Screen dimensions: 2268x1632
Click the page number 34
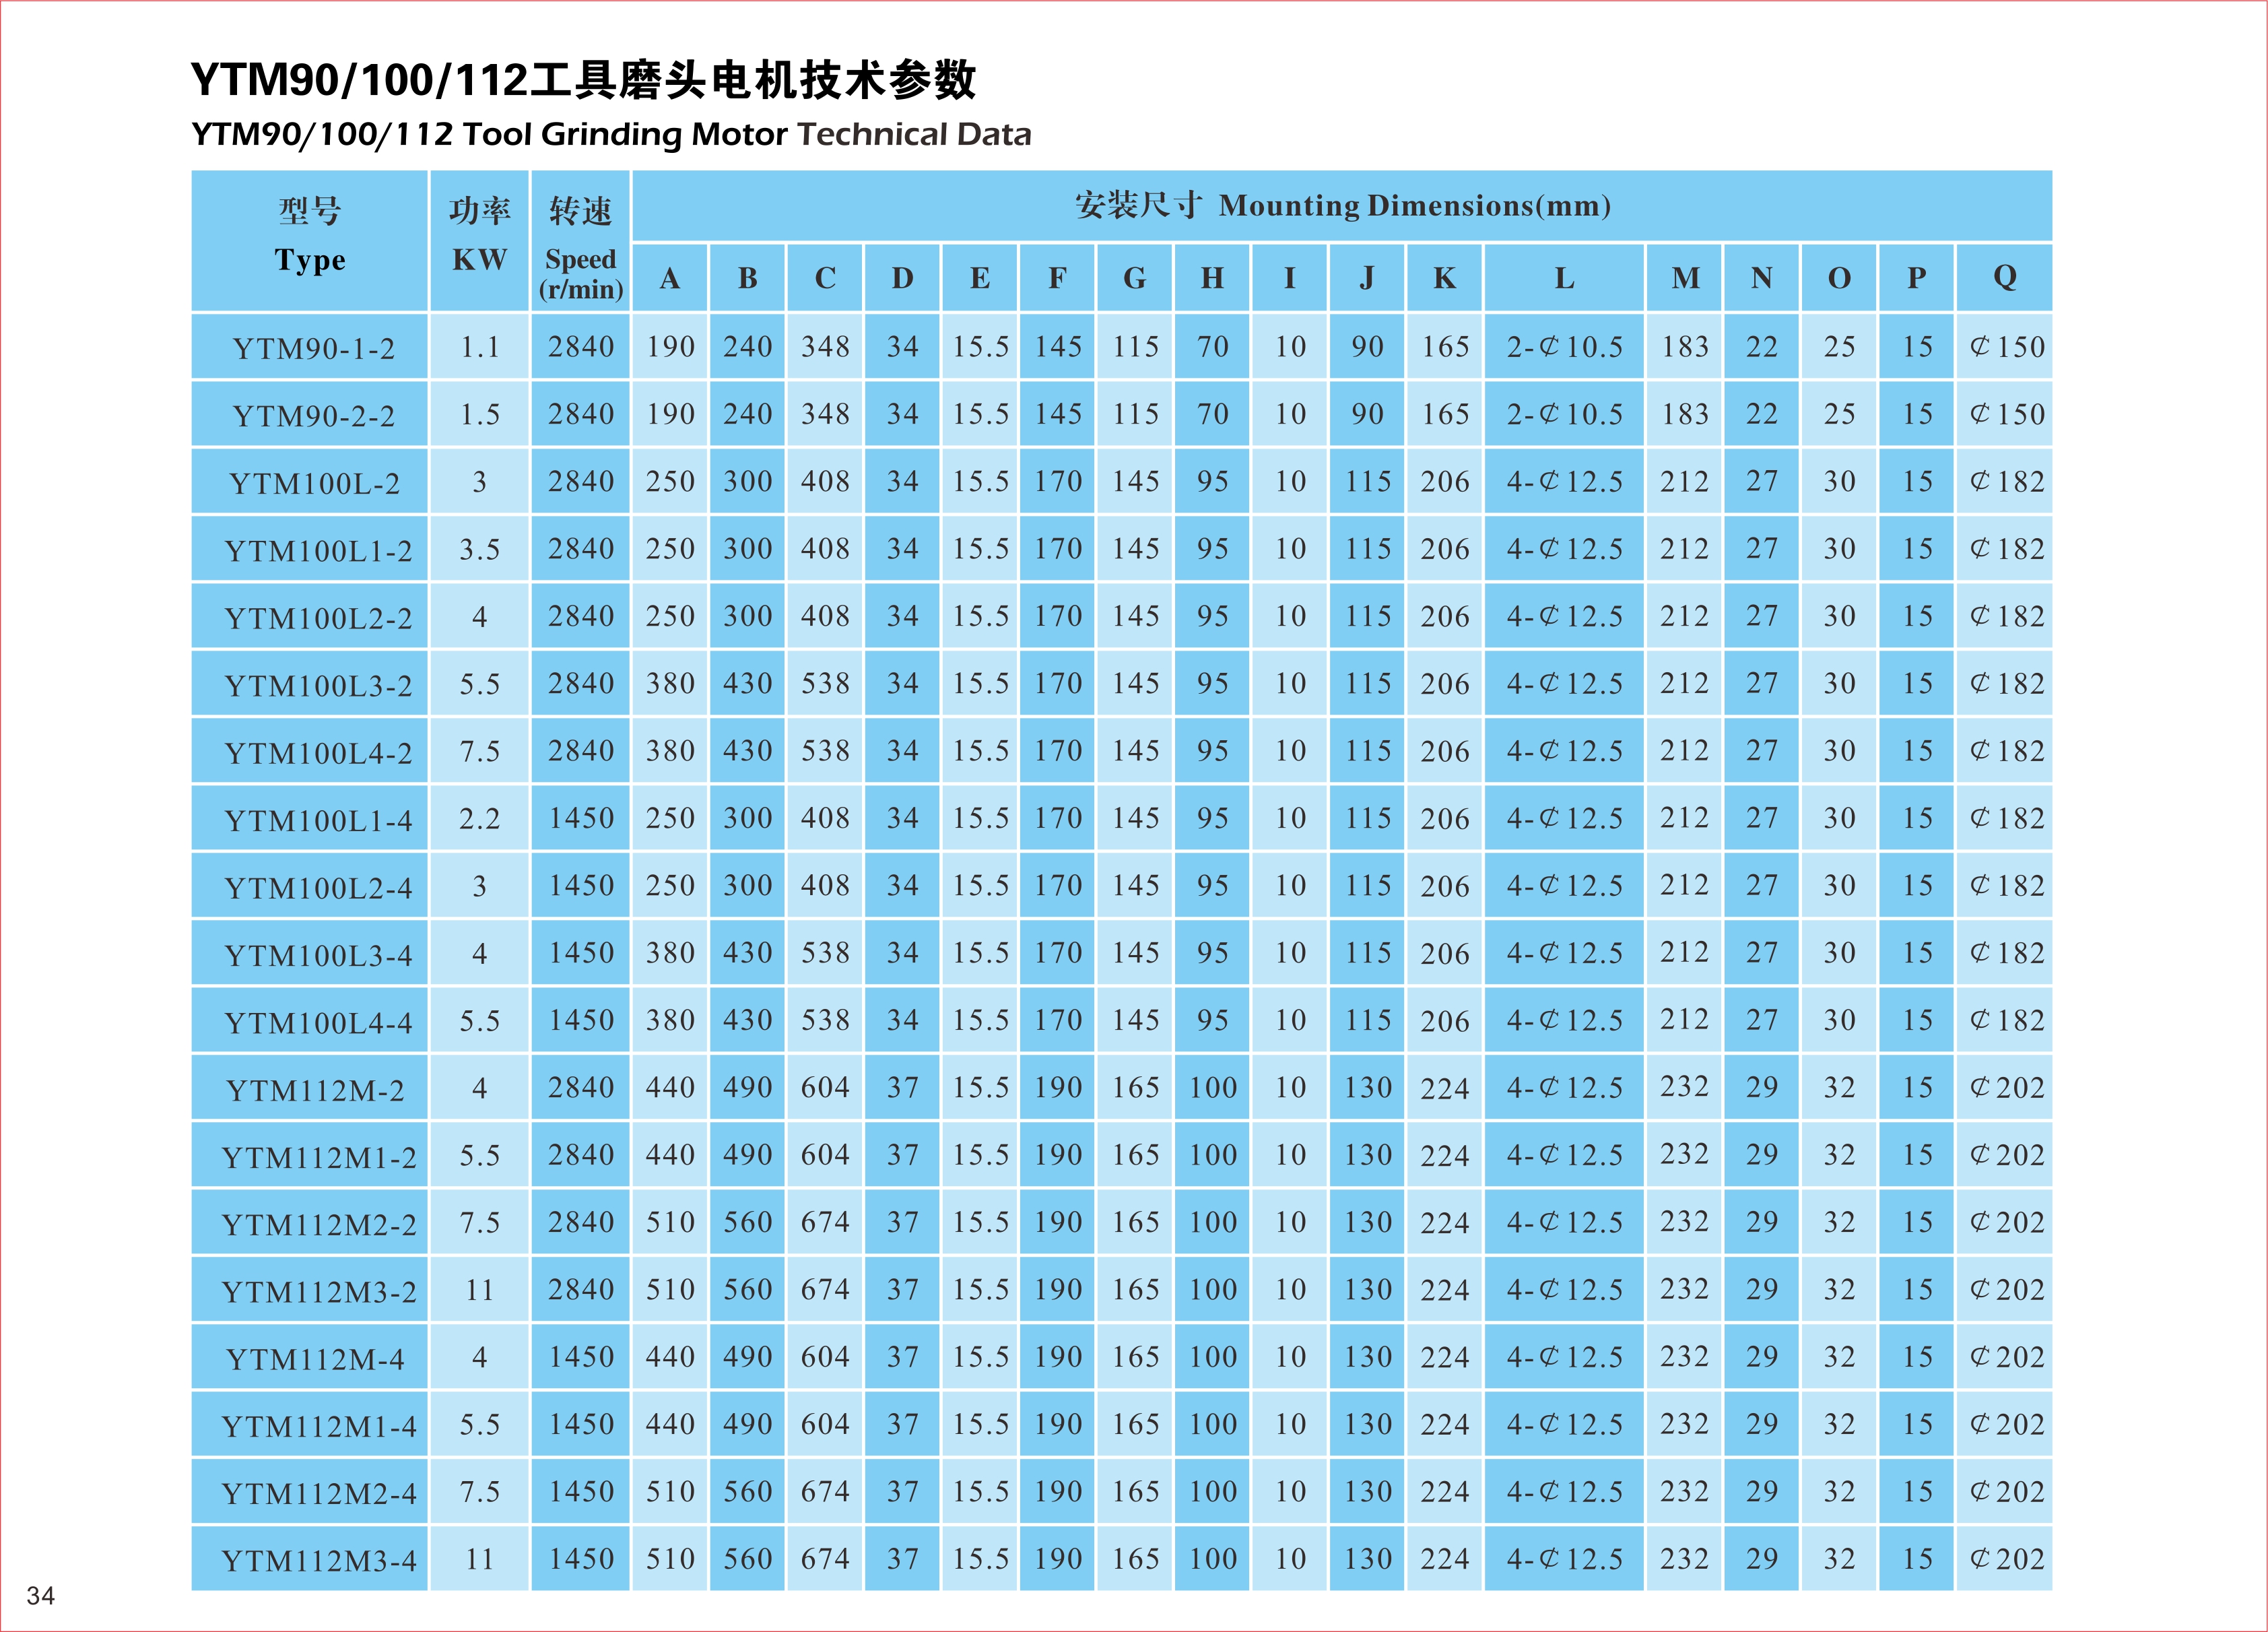(41, 1595)
